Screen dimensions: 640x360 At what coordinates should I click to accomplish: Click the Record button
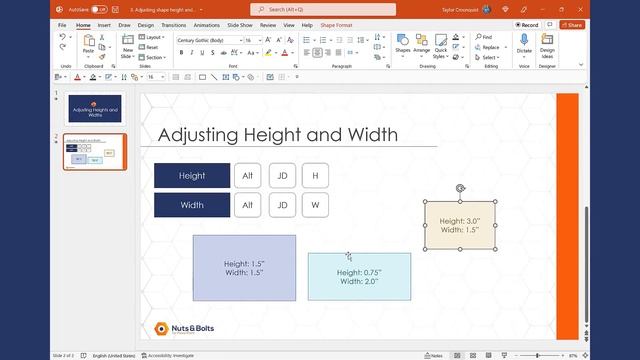pyautogui.click(x=527, y=25)
